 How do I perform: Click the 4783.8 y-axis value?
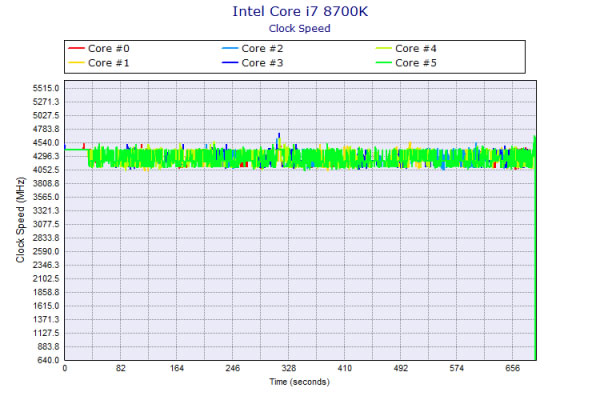coord(46,129)
